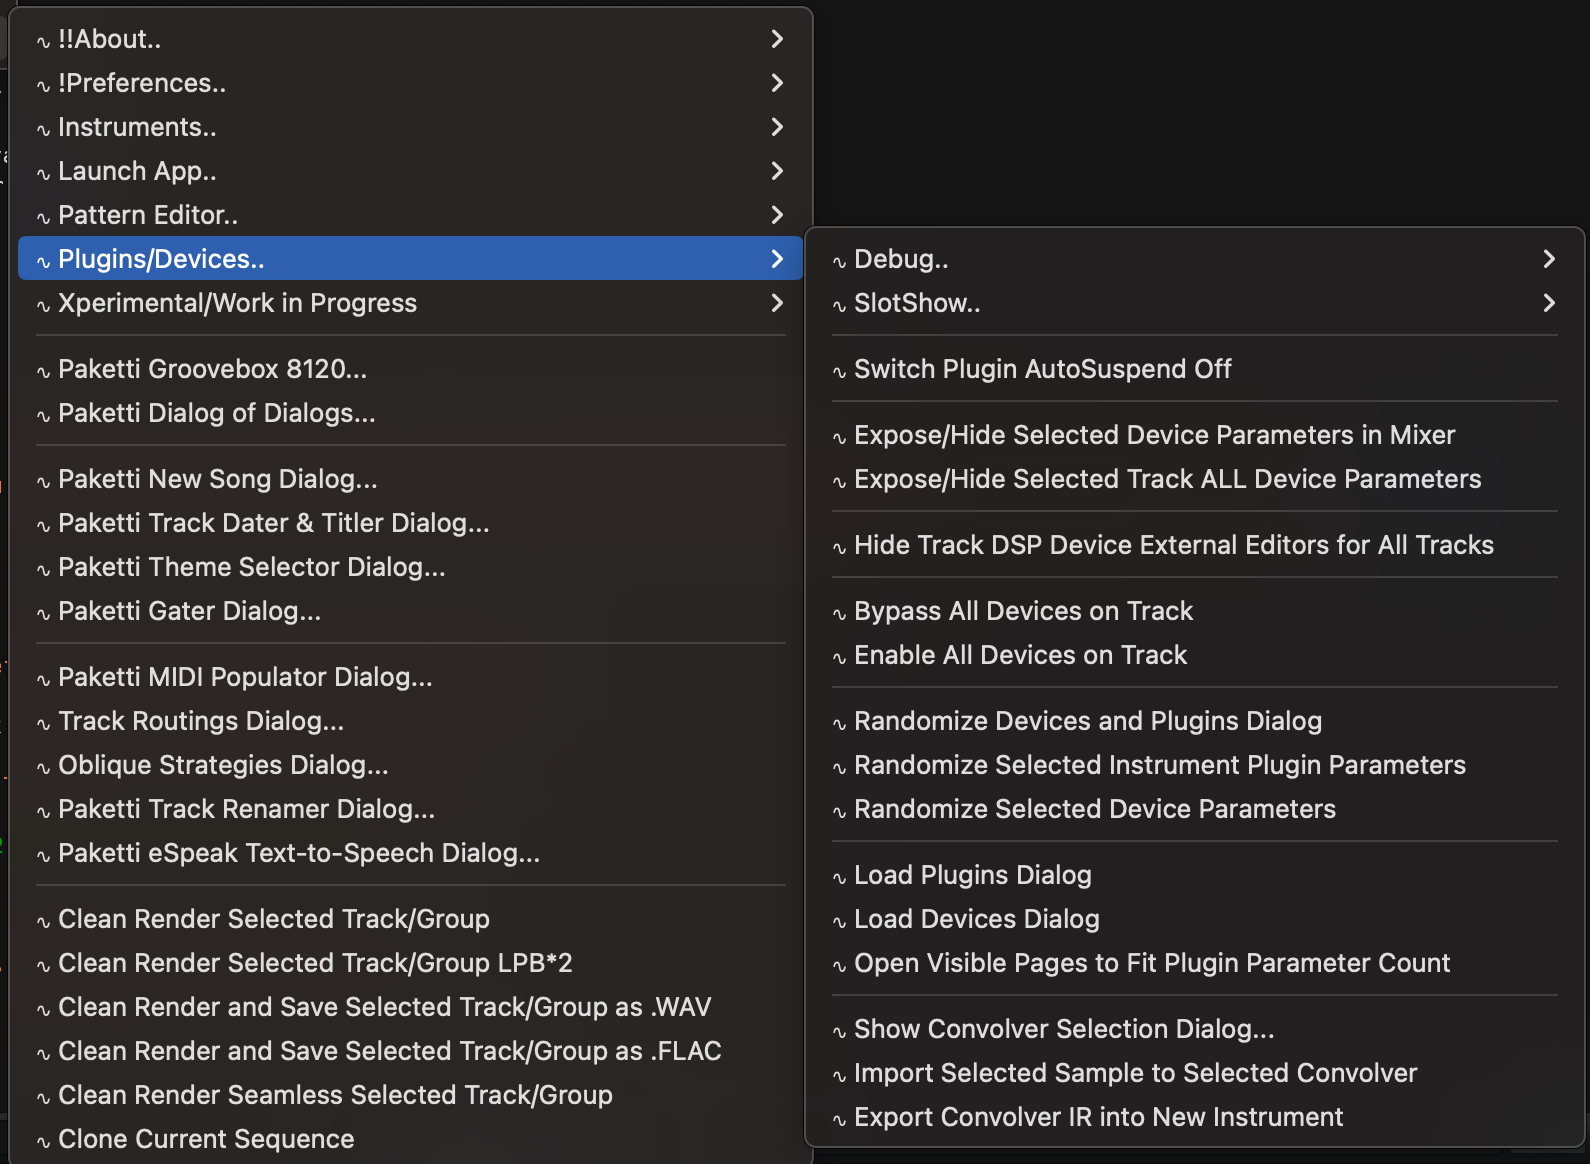Click Show Convolver Selection Dialog

1063,1029
